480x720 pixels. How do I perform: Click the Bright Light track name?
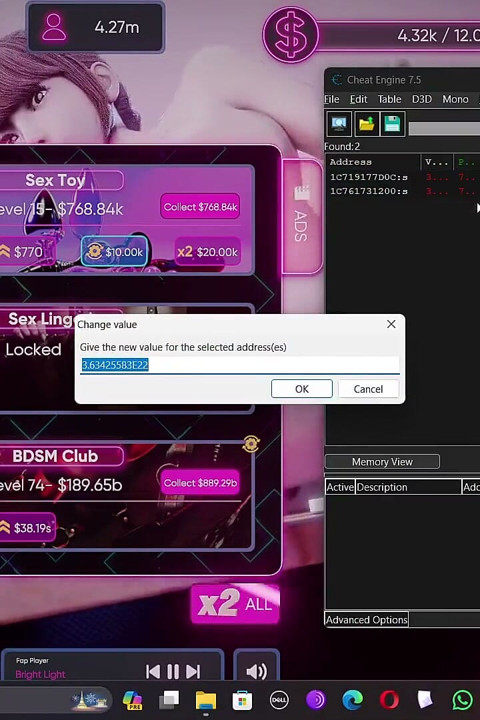[x=40, y=675]
